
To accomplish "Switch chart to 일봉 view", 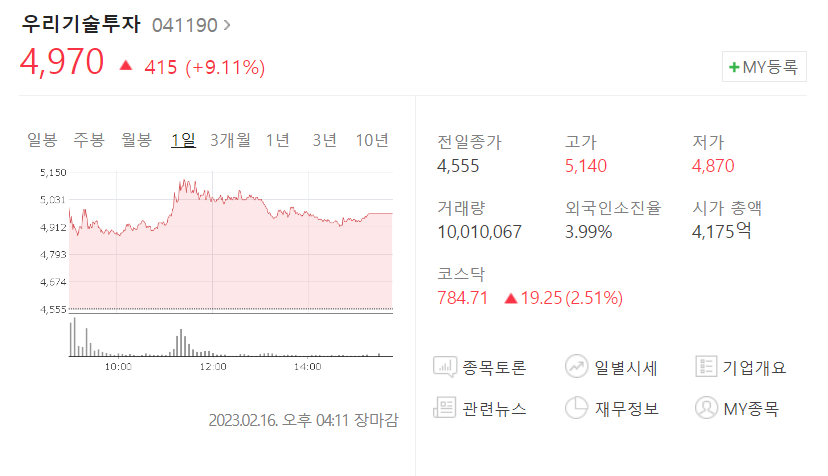I will pos(42,140).
